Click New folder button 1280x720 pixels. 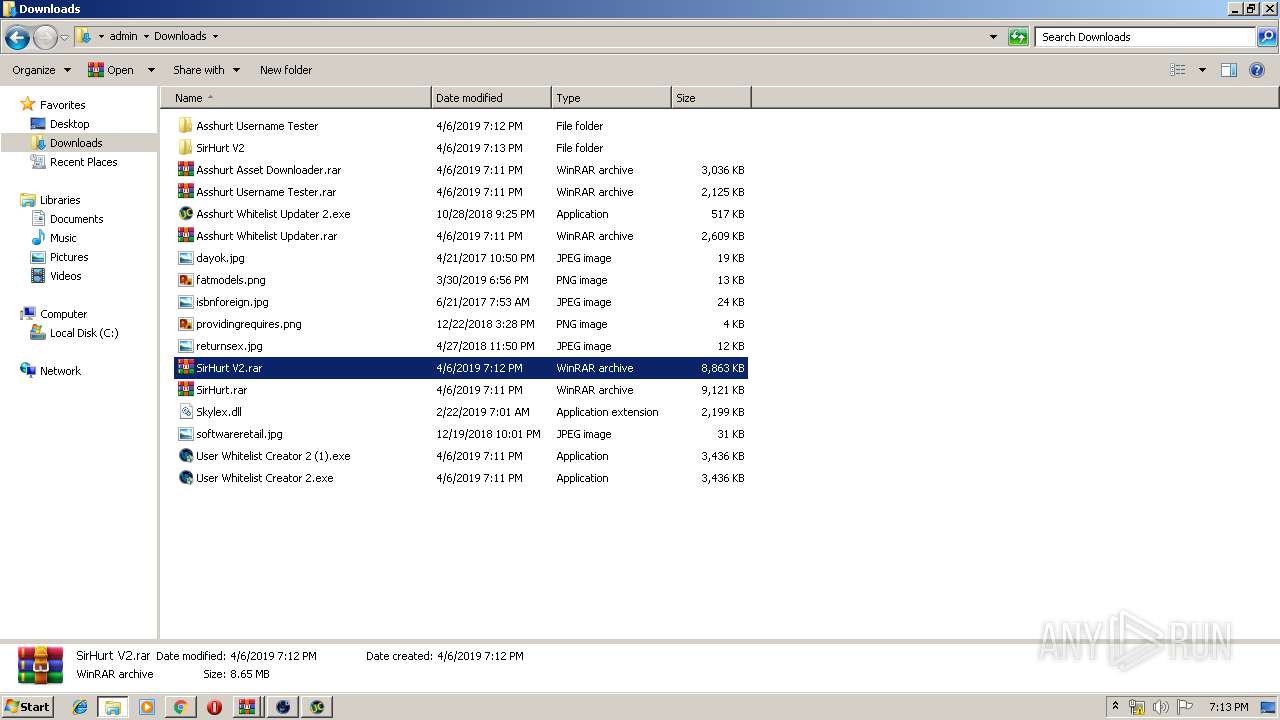(286, 70)
